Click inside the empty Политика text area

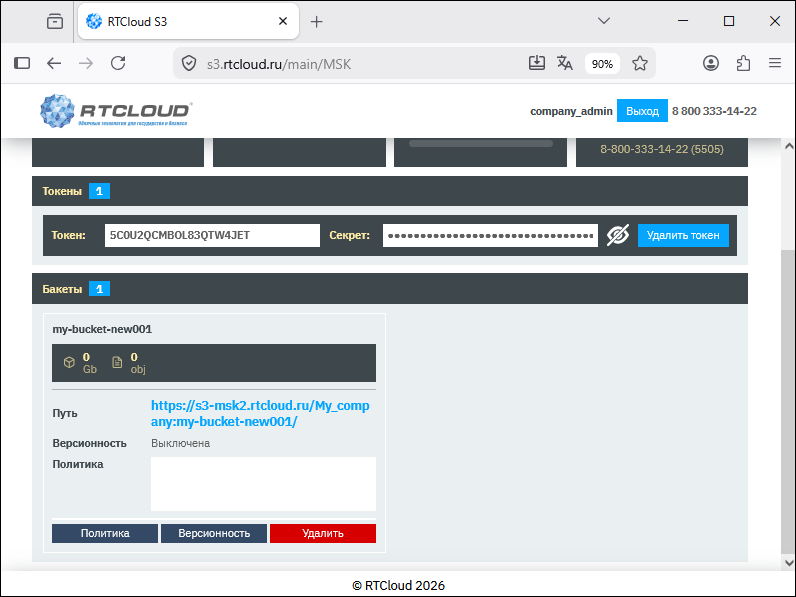point(263,484)
